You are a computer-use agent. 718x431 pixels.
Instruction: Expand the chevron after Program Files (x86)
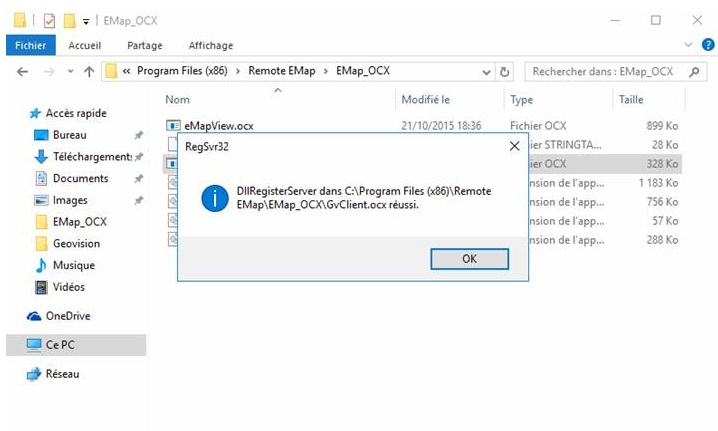[238, 71]
